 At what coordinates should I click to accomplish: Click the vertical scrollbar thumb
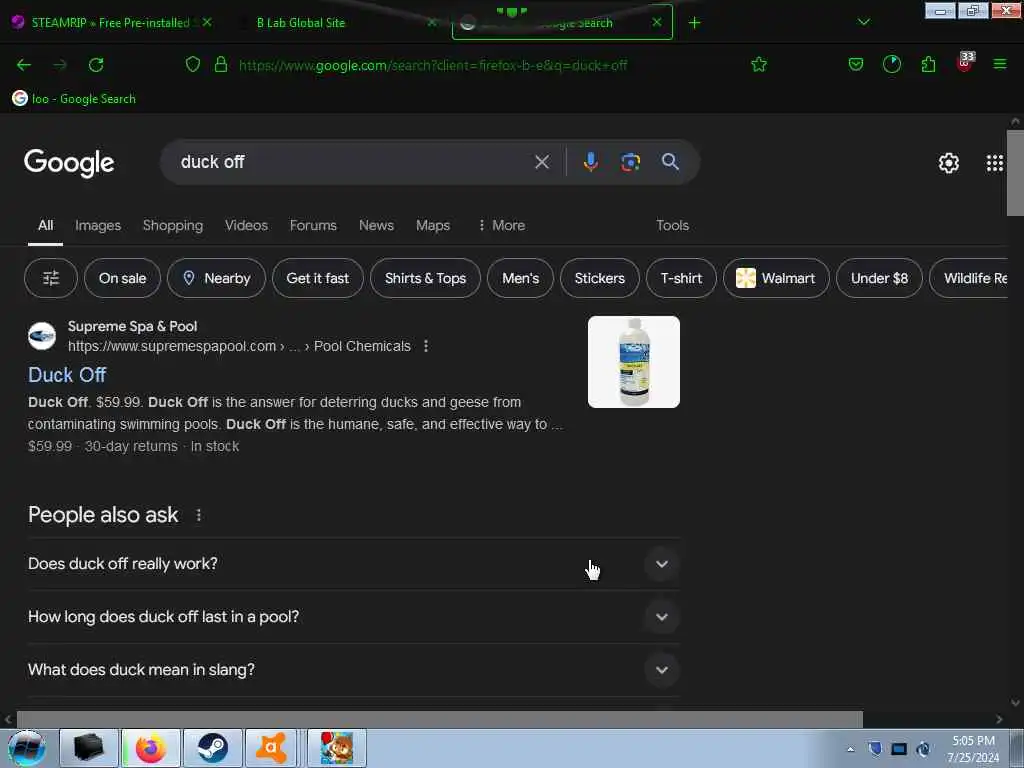coord(1015,172)
